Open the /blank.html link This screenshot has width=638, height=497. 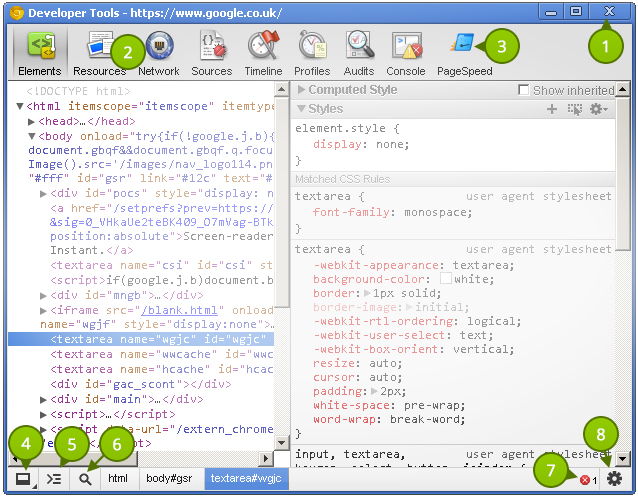[x=179, y=310]
